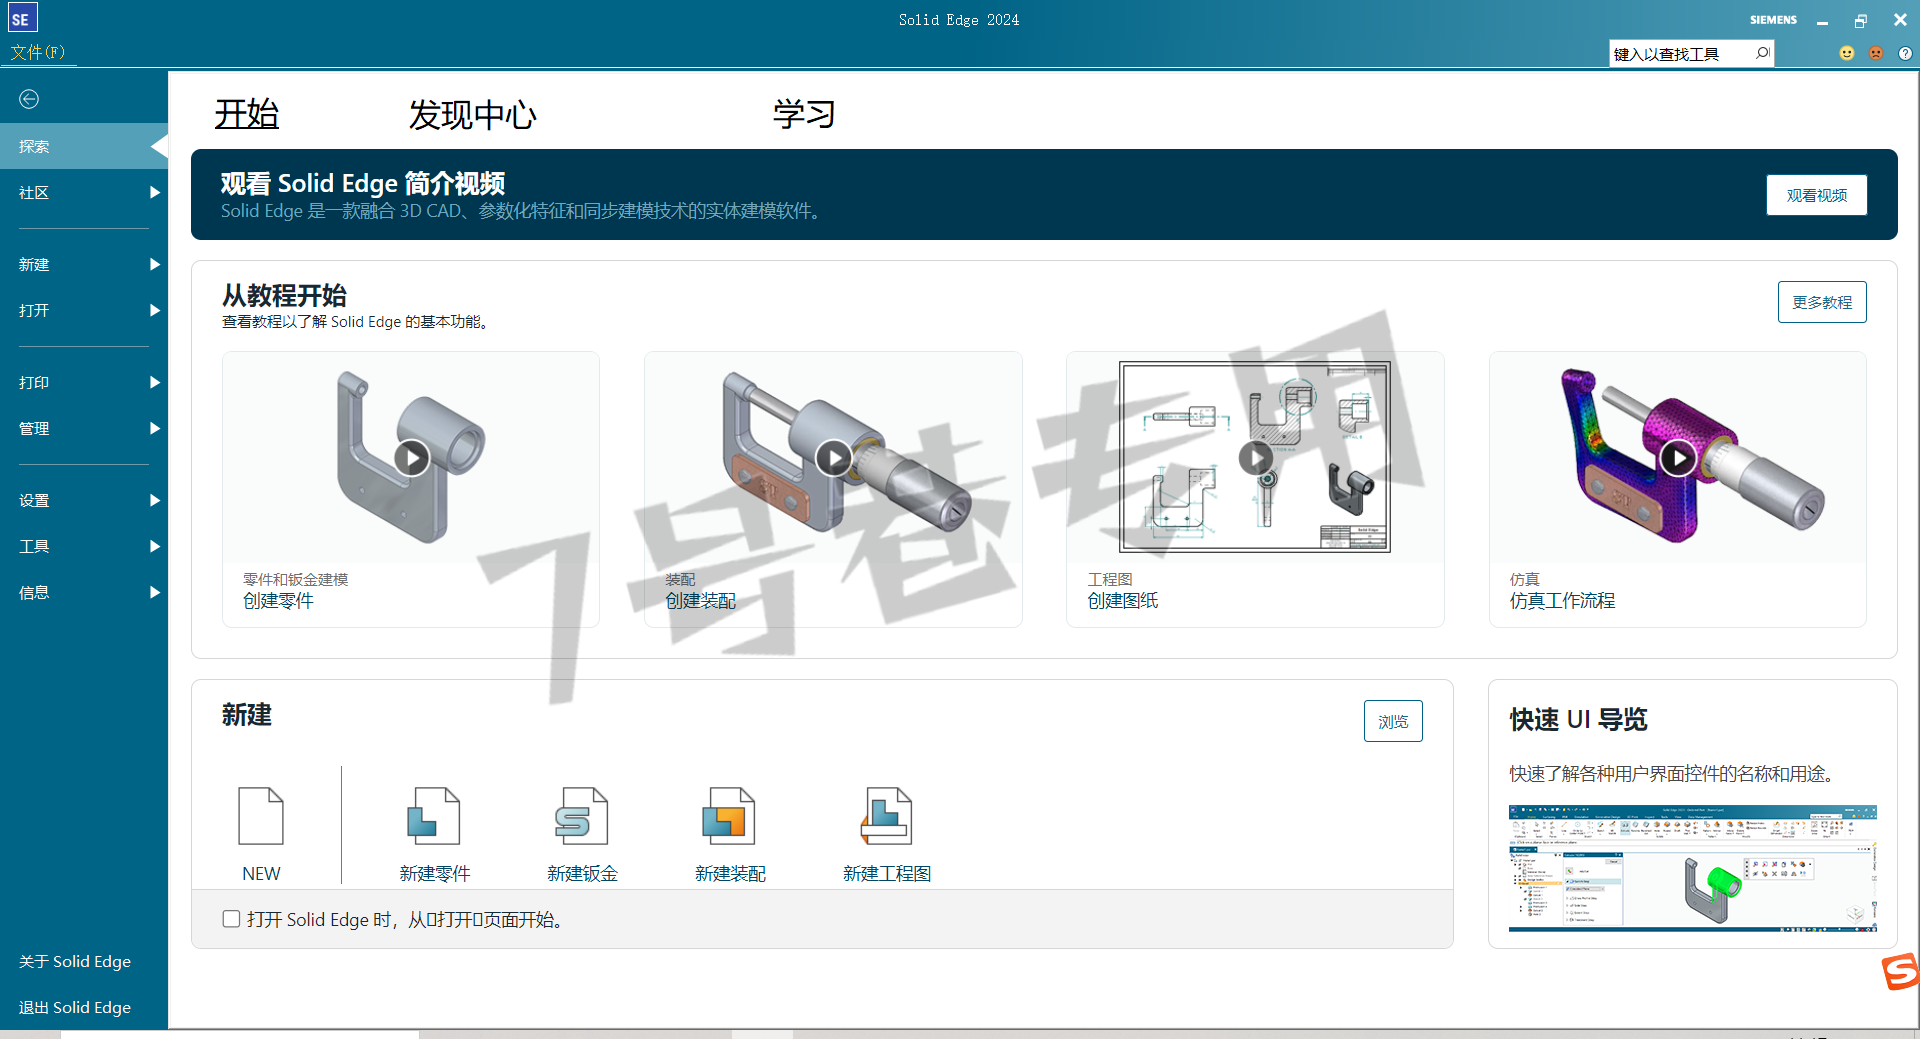Switch to the 学习 tab
This screenshot has height=1039, width=1920.
click(x=804, y=114)
